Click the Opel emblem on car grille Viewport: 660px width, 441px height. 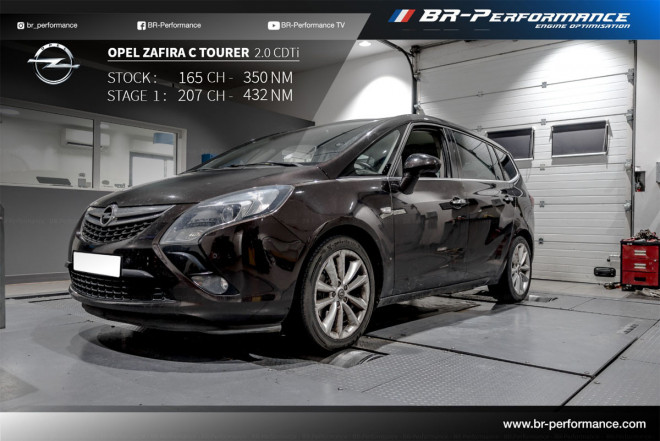(108, 214)
